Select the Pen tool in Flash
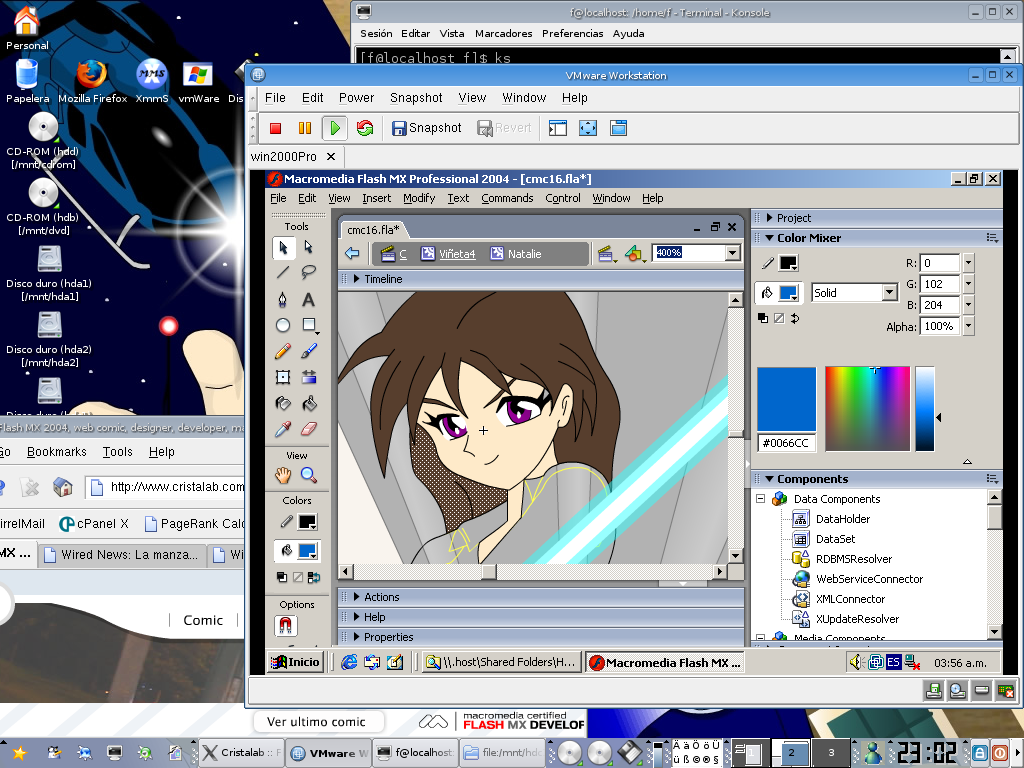 [283, 299]
